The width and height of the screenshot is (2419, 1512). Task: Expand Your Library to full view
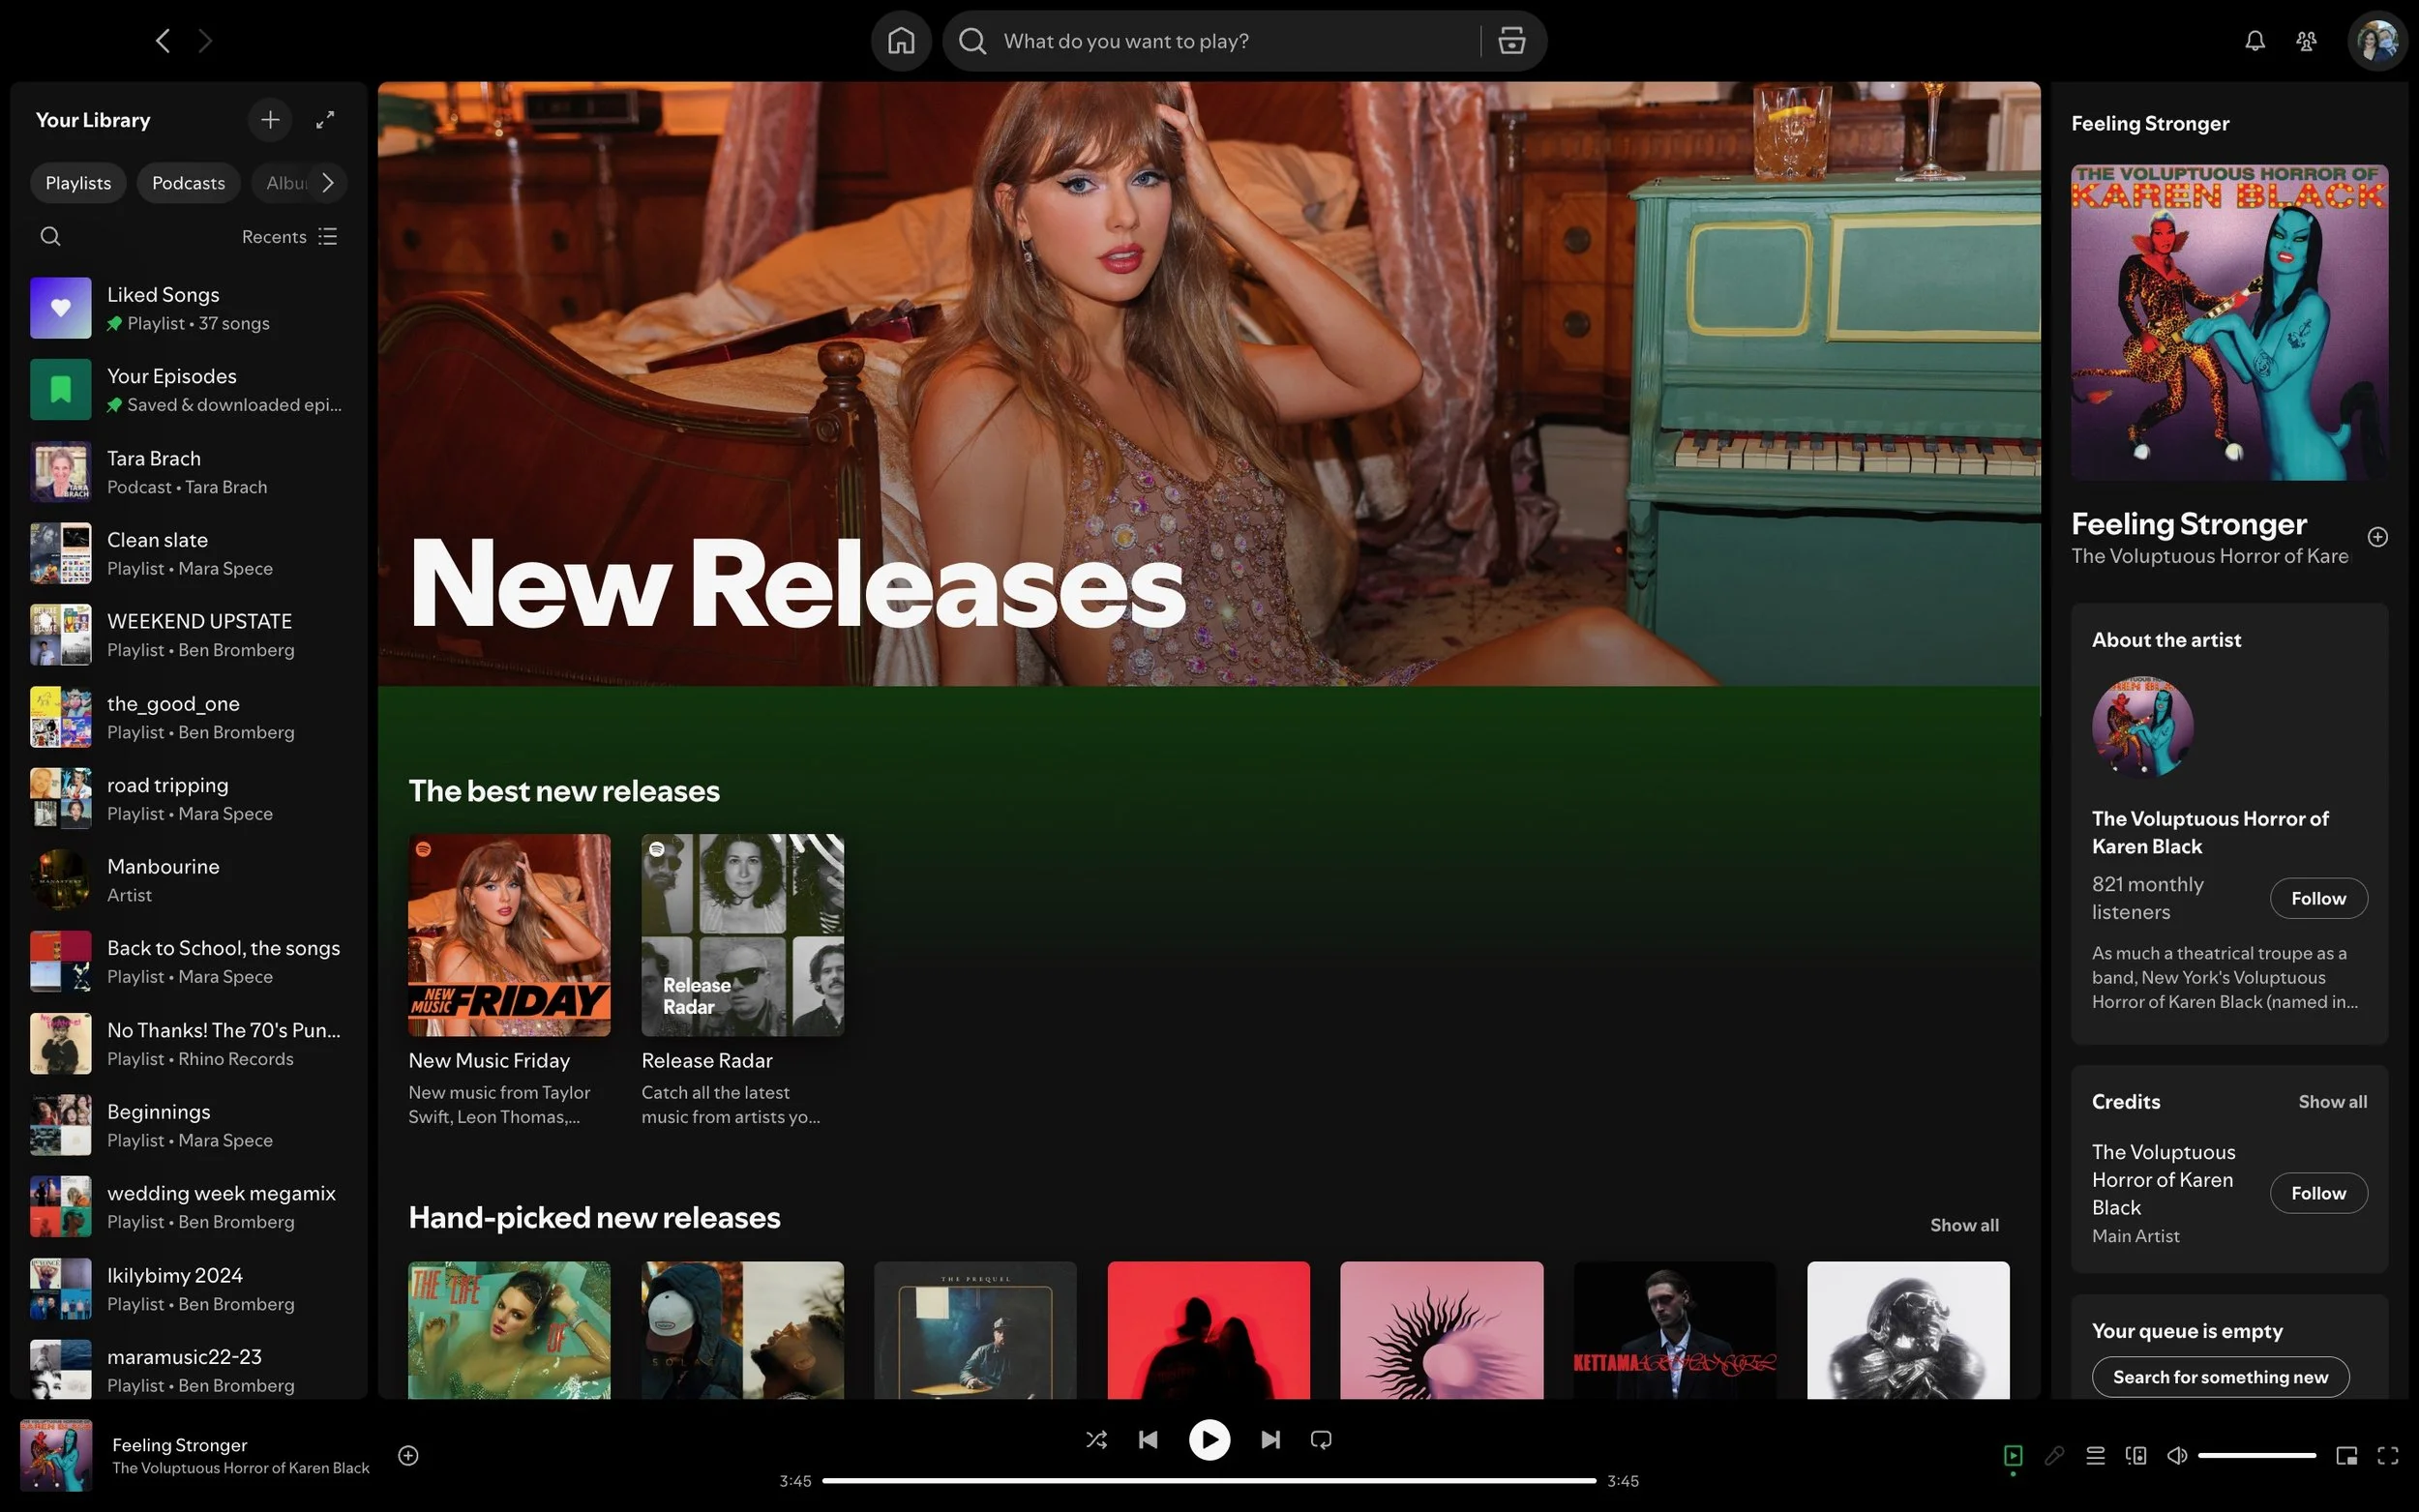click(325, 120)
